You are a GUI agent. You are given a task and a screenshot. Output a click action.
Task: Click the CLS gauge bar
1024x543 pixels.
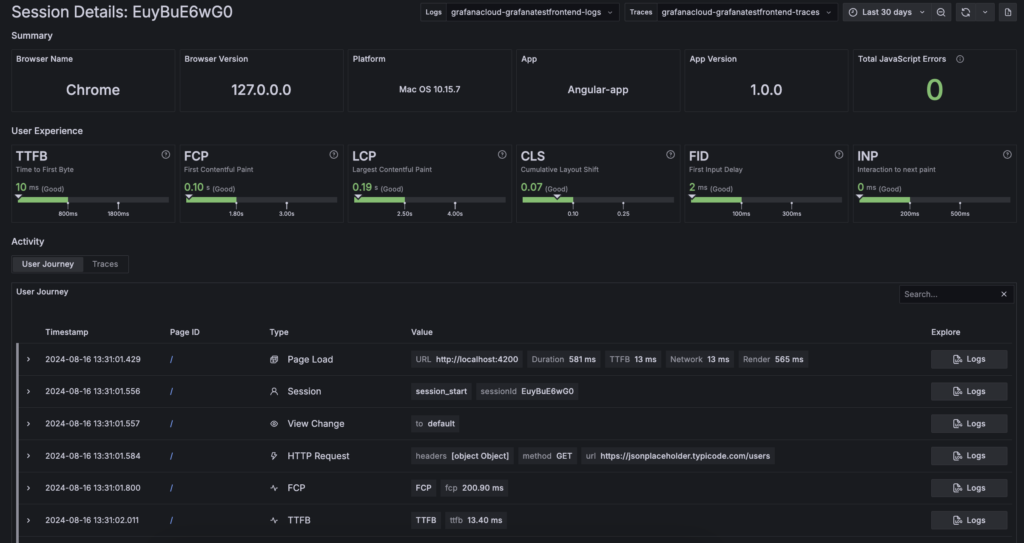click(598, 200)
